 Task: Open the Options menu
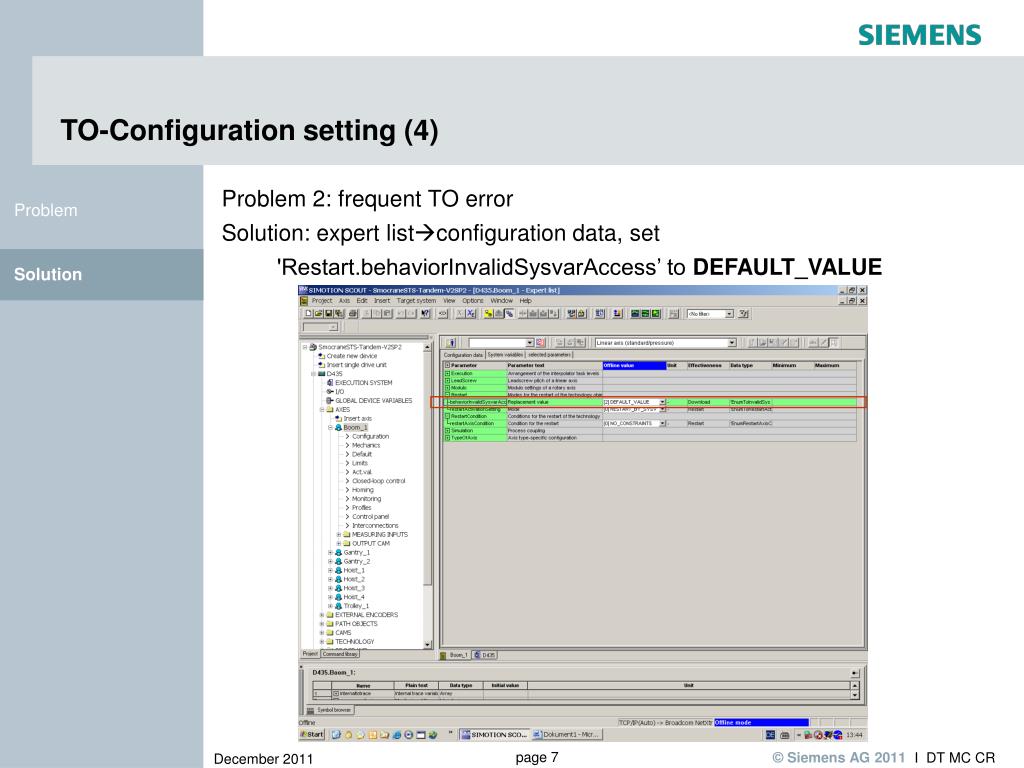[473, 301]
